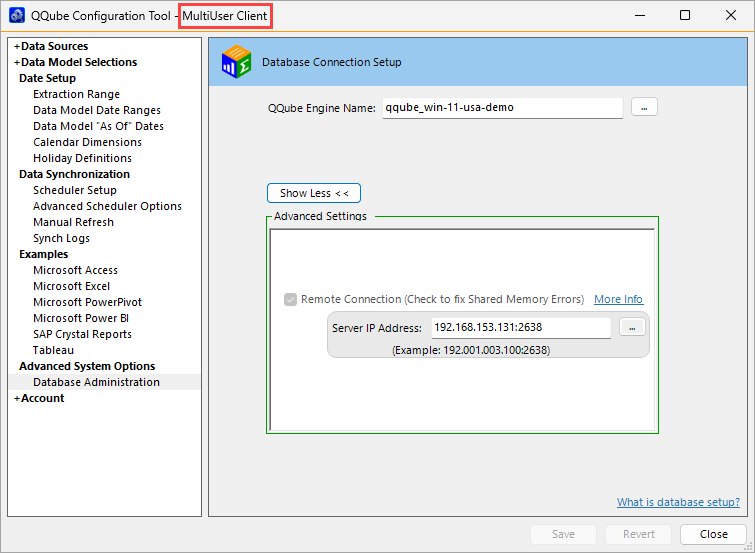Open Manual Refresh page
The width and height of the screenshot is (755, 553).
pos(73,222)
